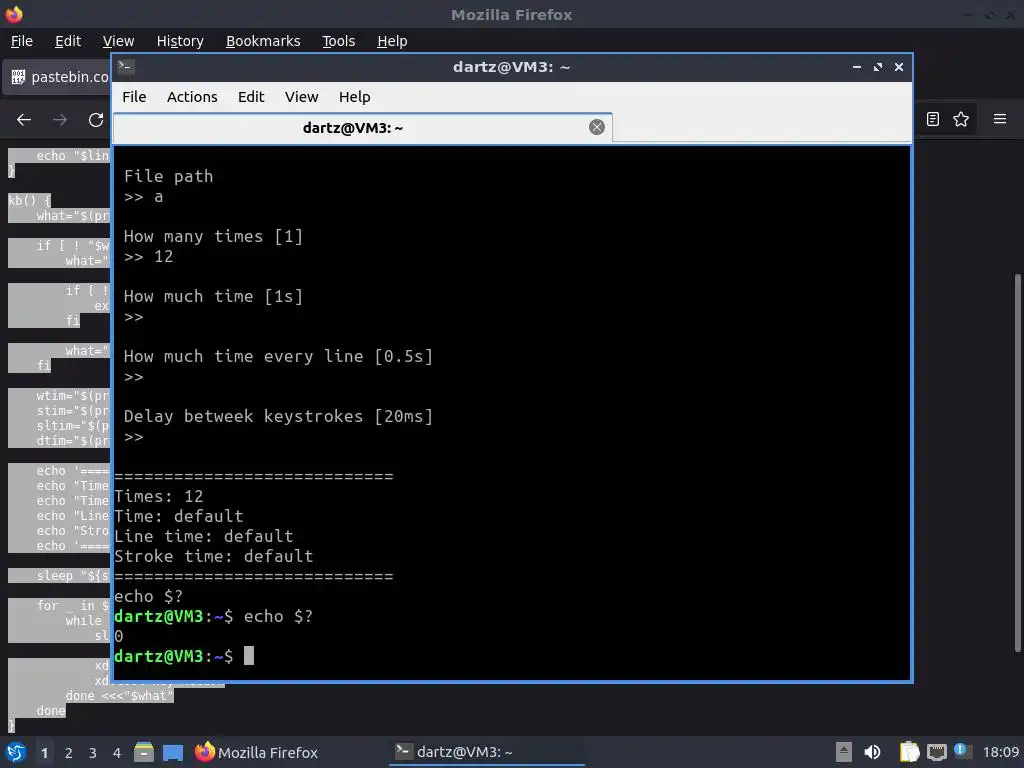
Task: Open Firefox View menu
Action: coord(118,41)
